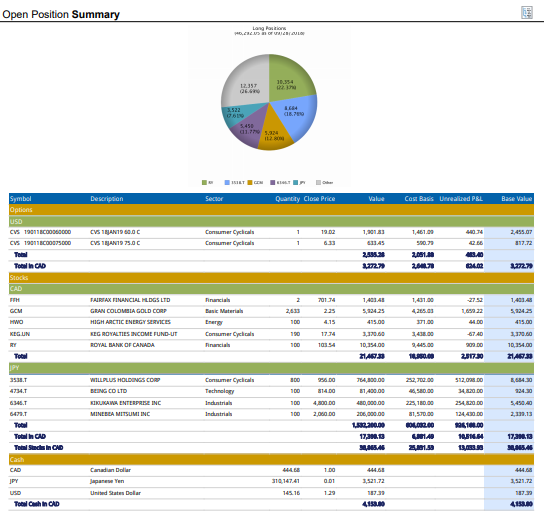544x512 pixels.
Task: Click the 701.74 close price value
Action: [326, 300]
